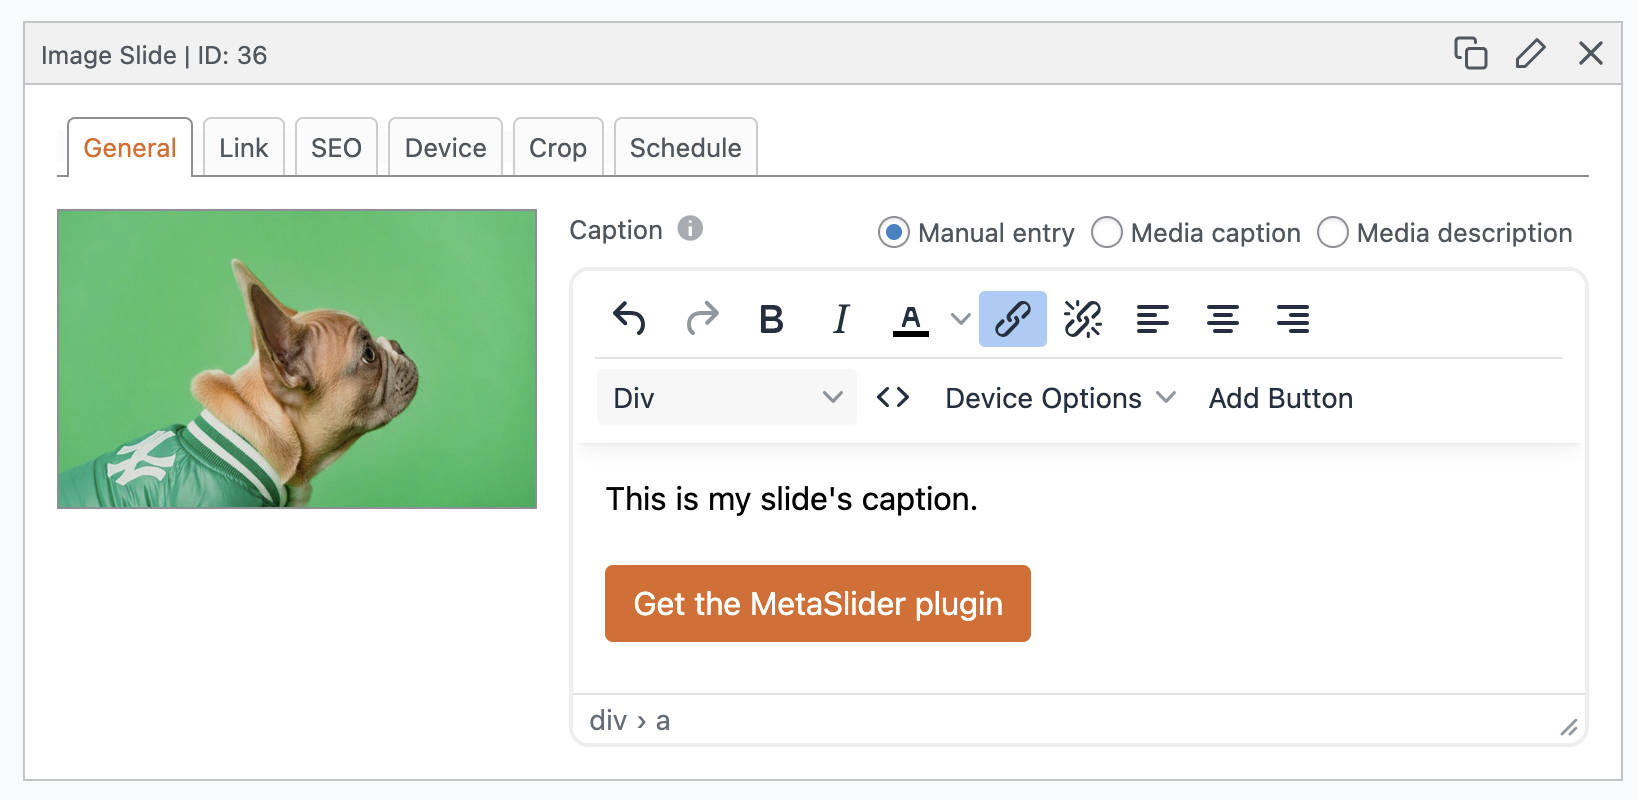Toggle bold formatting
The width and height of the screenshot is (1638, 800).
point(771,319)
